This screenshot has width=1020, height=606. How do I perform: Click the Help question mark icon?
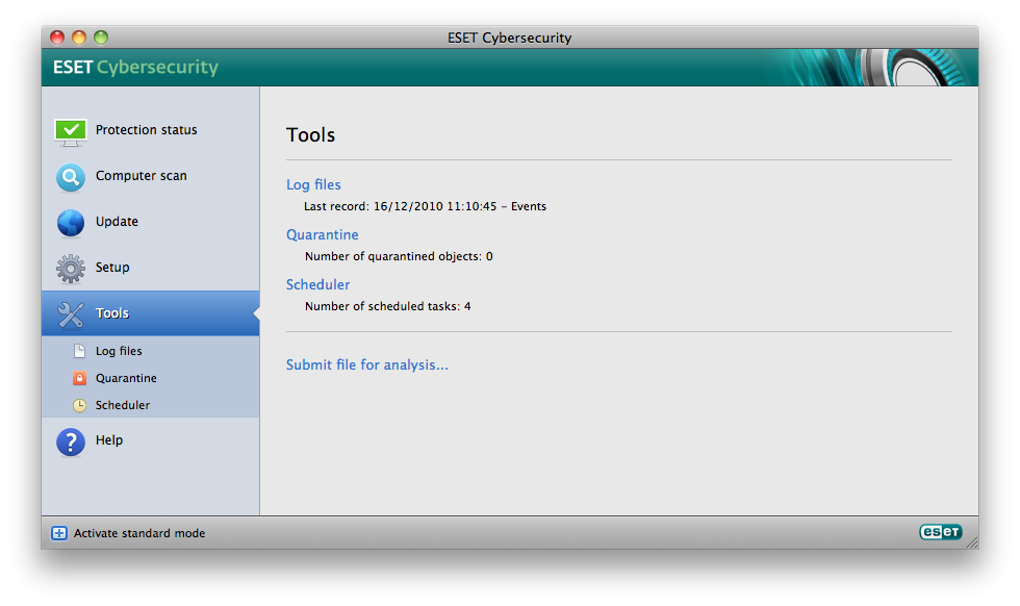(70, 442)
